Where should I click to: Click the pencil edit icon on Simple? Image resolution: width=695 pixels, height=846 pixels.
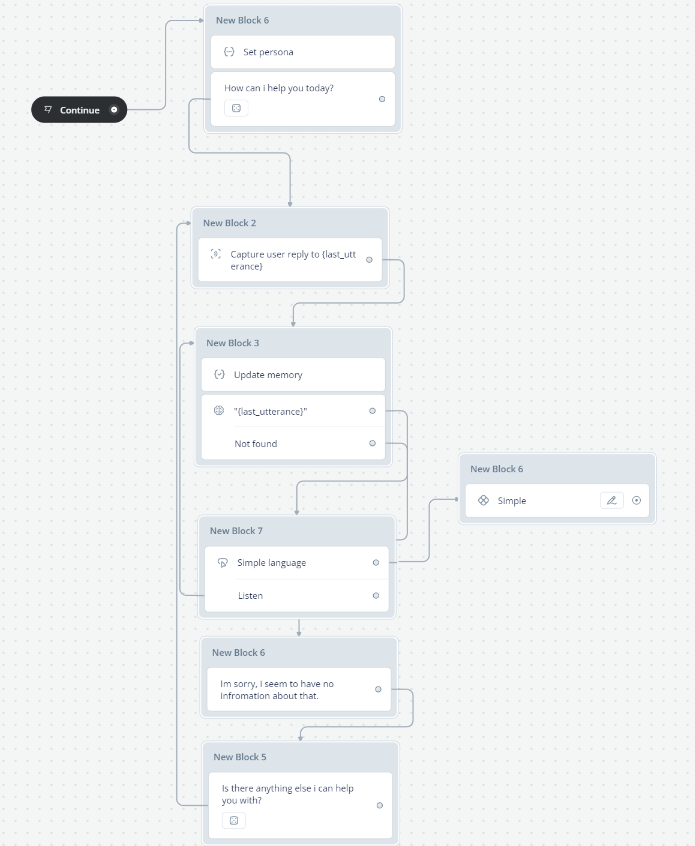click(611, 500)
